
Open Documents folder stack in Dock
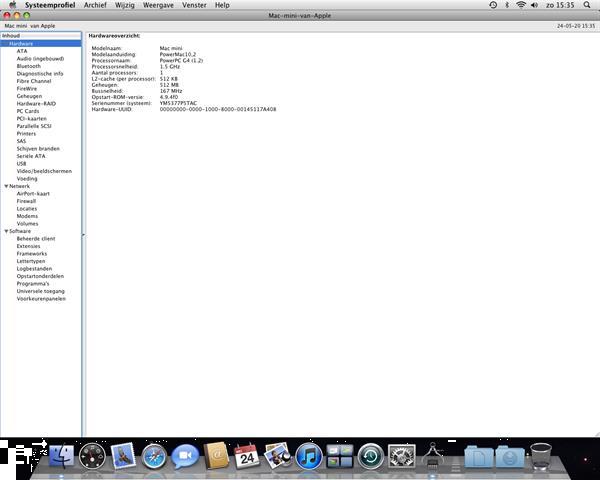click(478, 456)
